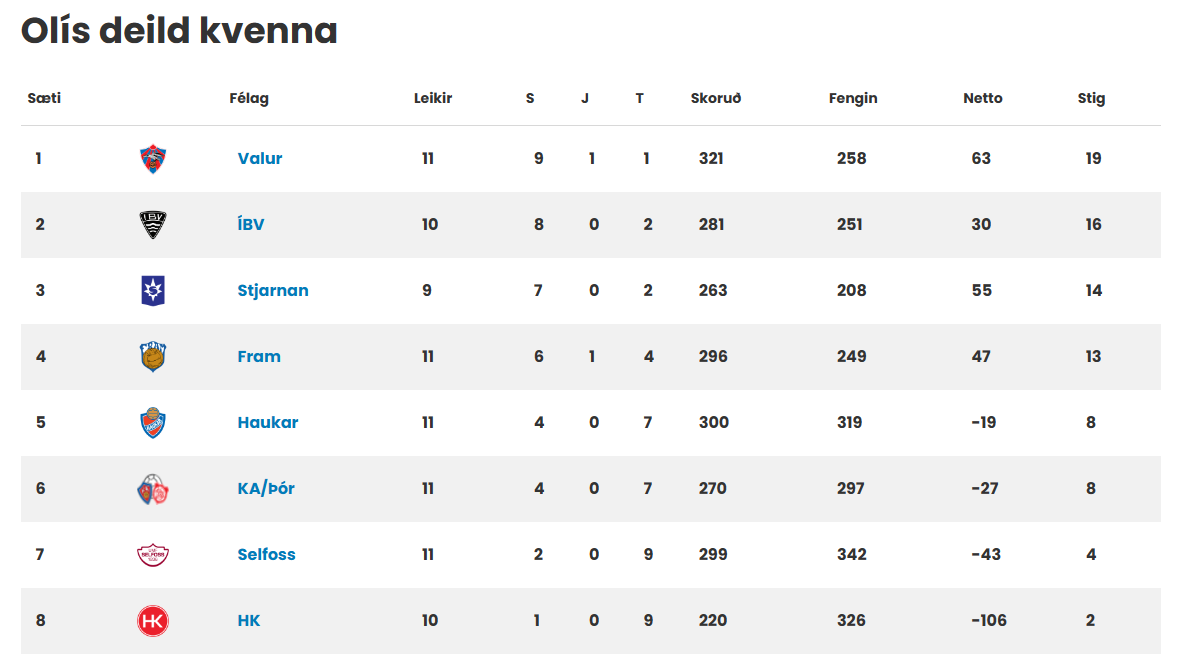Click the Selfoss club crest icon
Viewport: 1177px width, 670px height.
(x=153, y=555)
